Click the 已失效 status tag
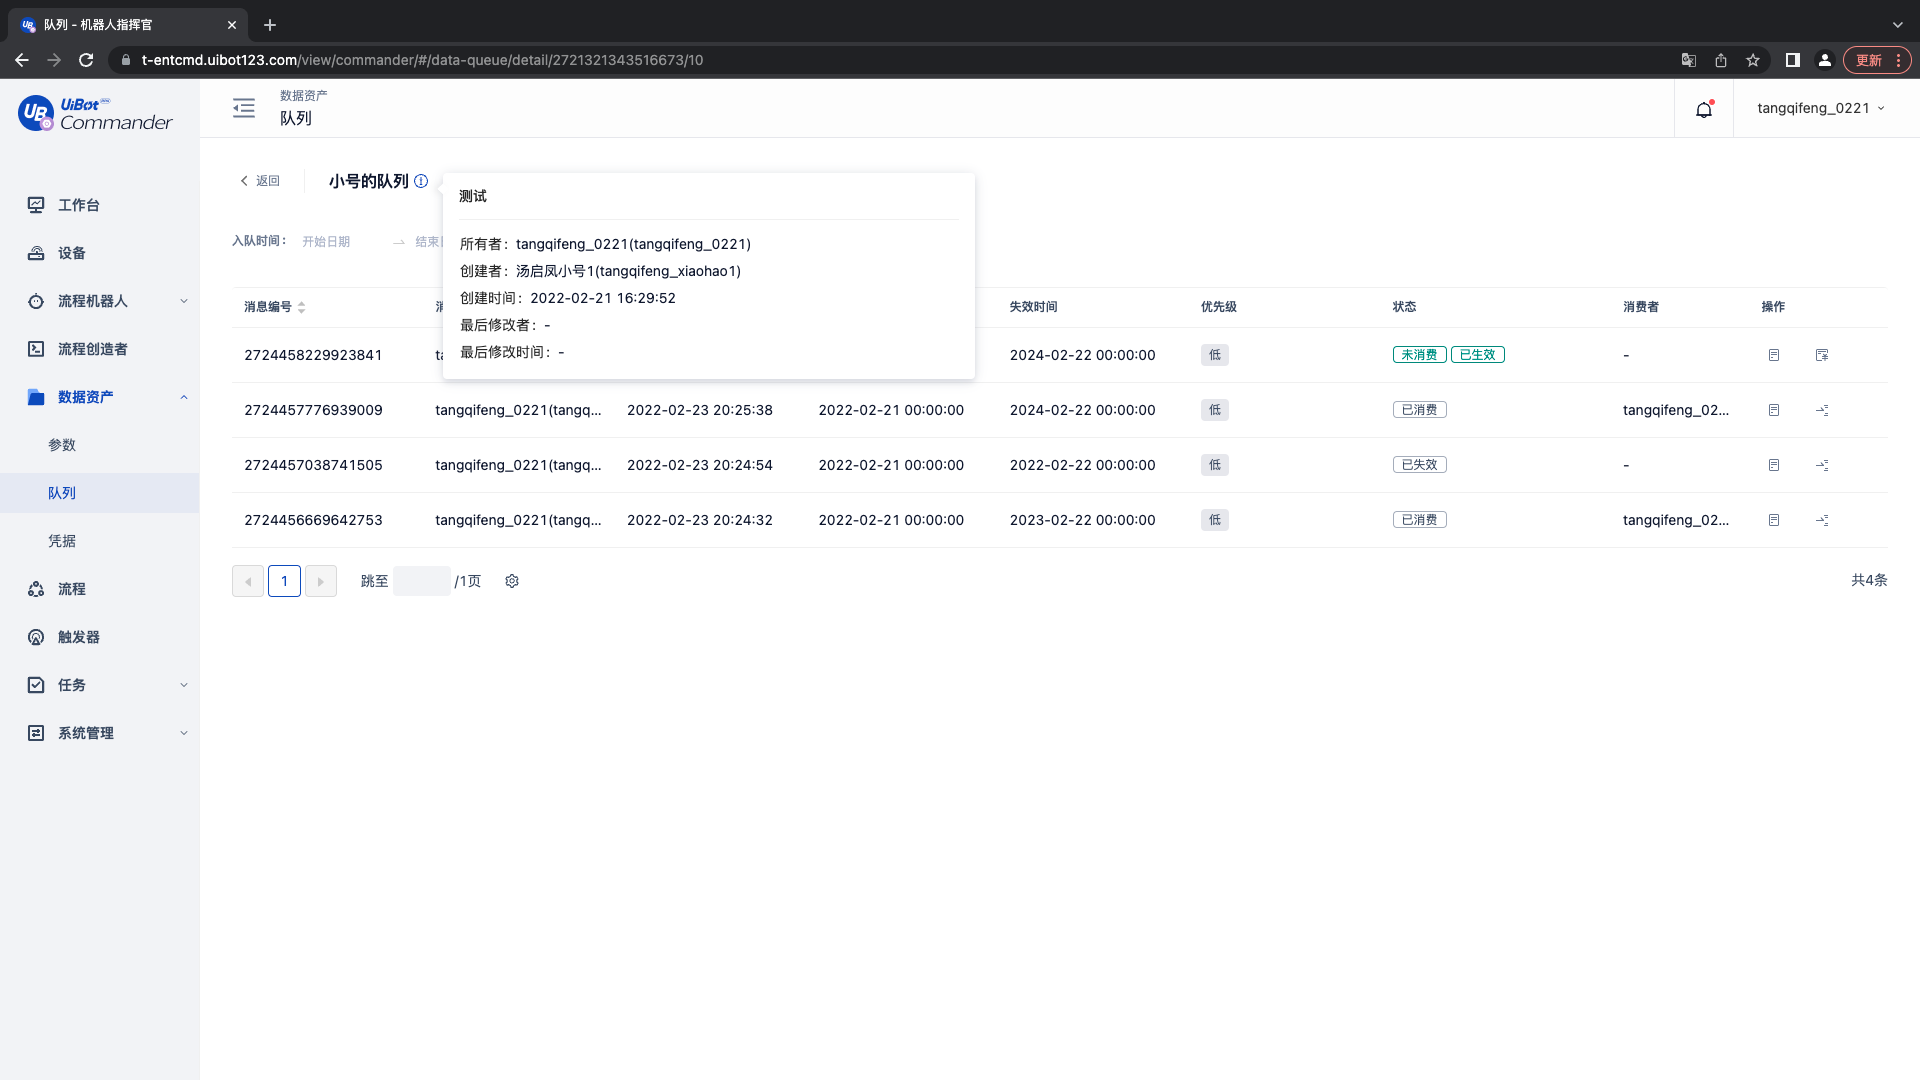1920x1080 pixels. coord(1419,465)
